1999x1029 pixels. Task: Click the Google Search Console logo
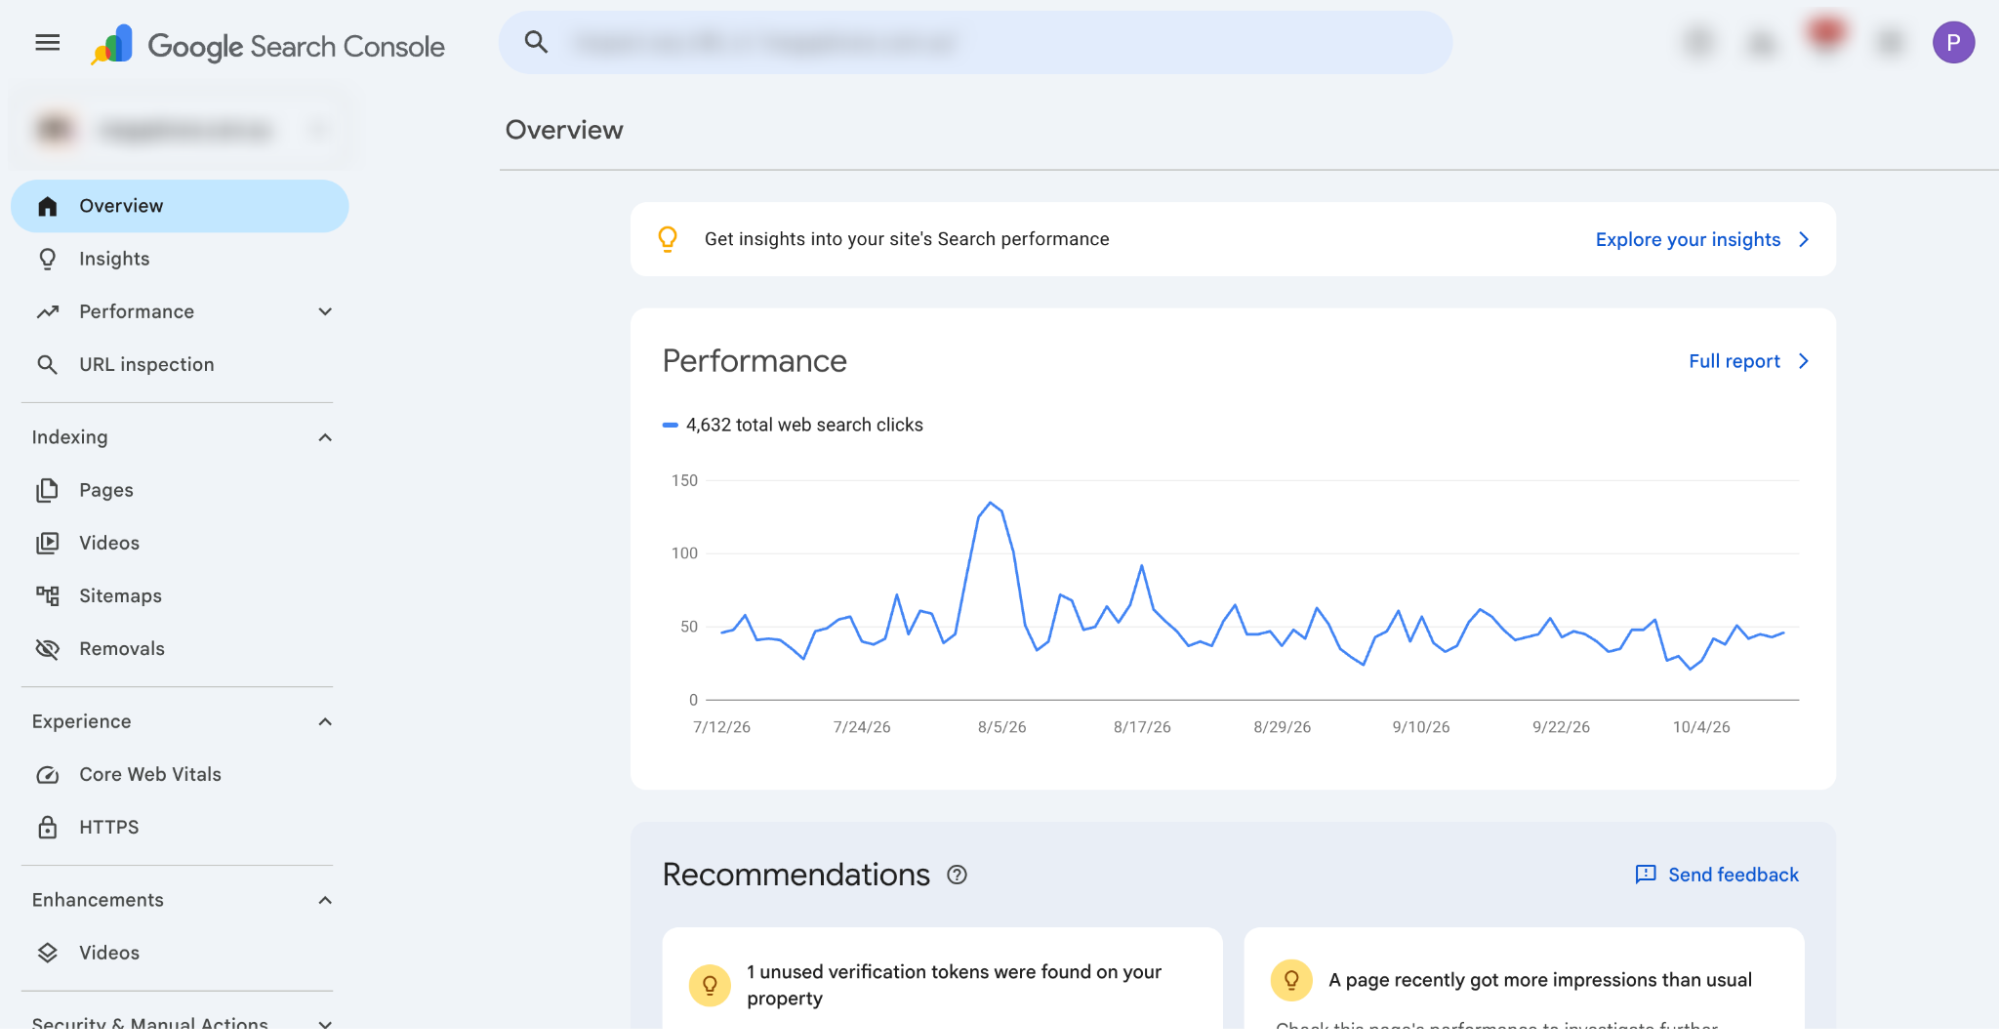coord(267,46)
